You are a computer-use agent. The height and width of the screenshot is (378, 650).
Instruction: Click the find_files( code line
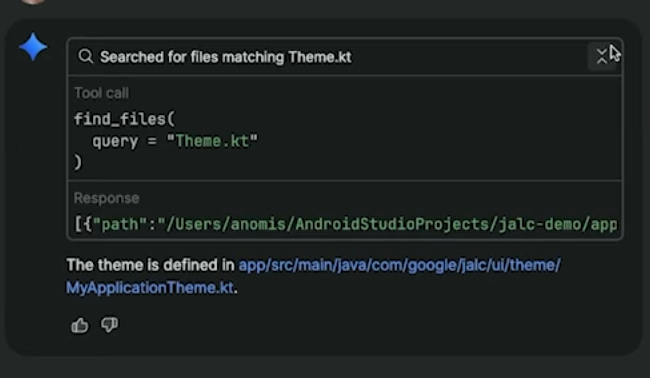(125, 119)
